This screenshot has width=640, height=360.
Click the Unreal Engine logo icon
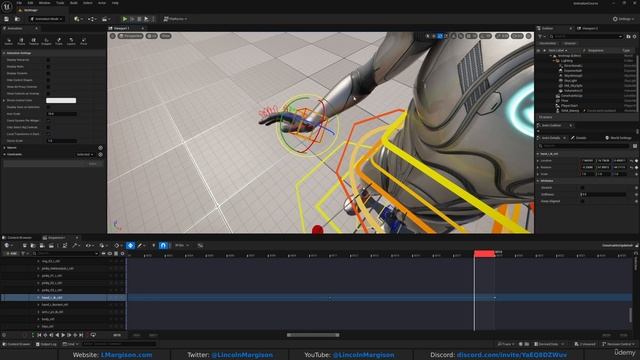click(x=7, y=7)
